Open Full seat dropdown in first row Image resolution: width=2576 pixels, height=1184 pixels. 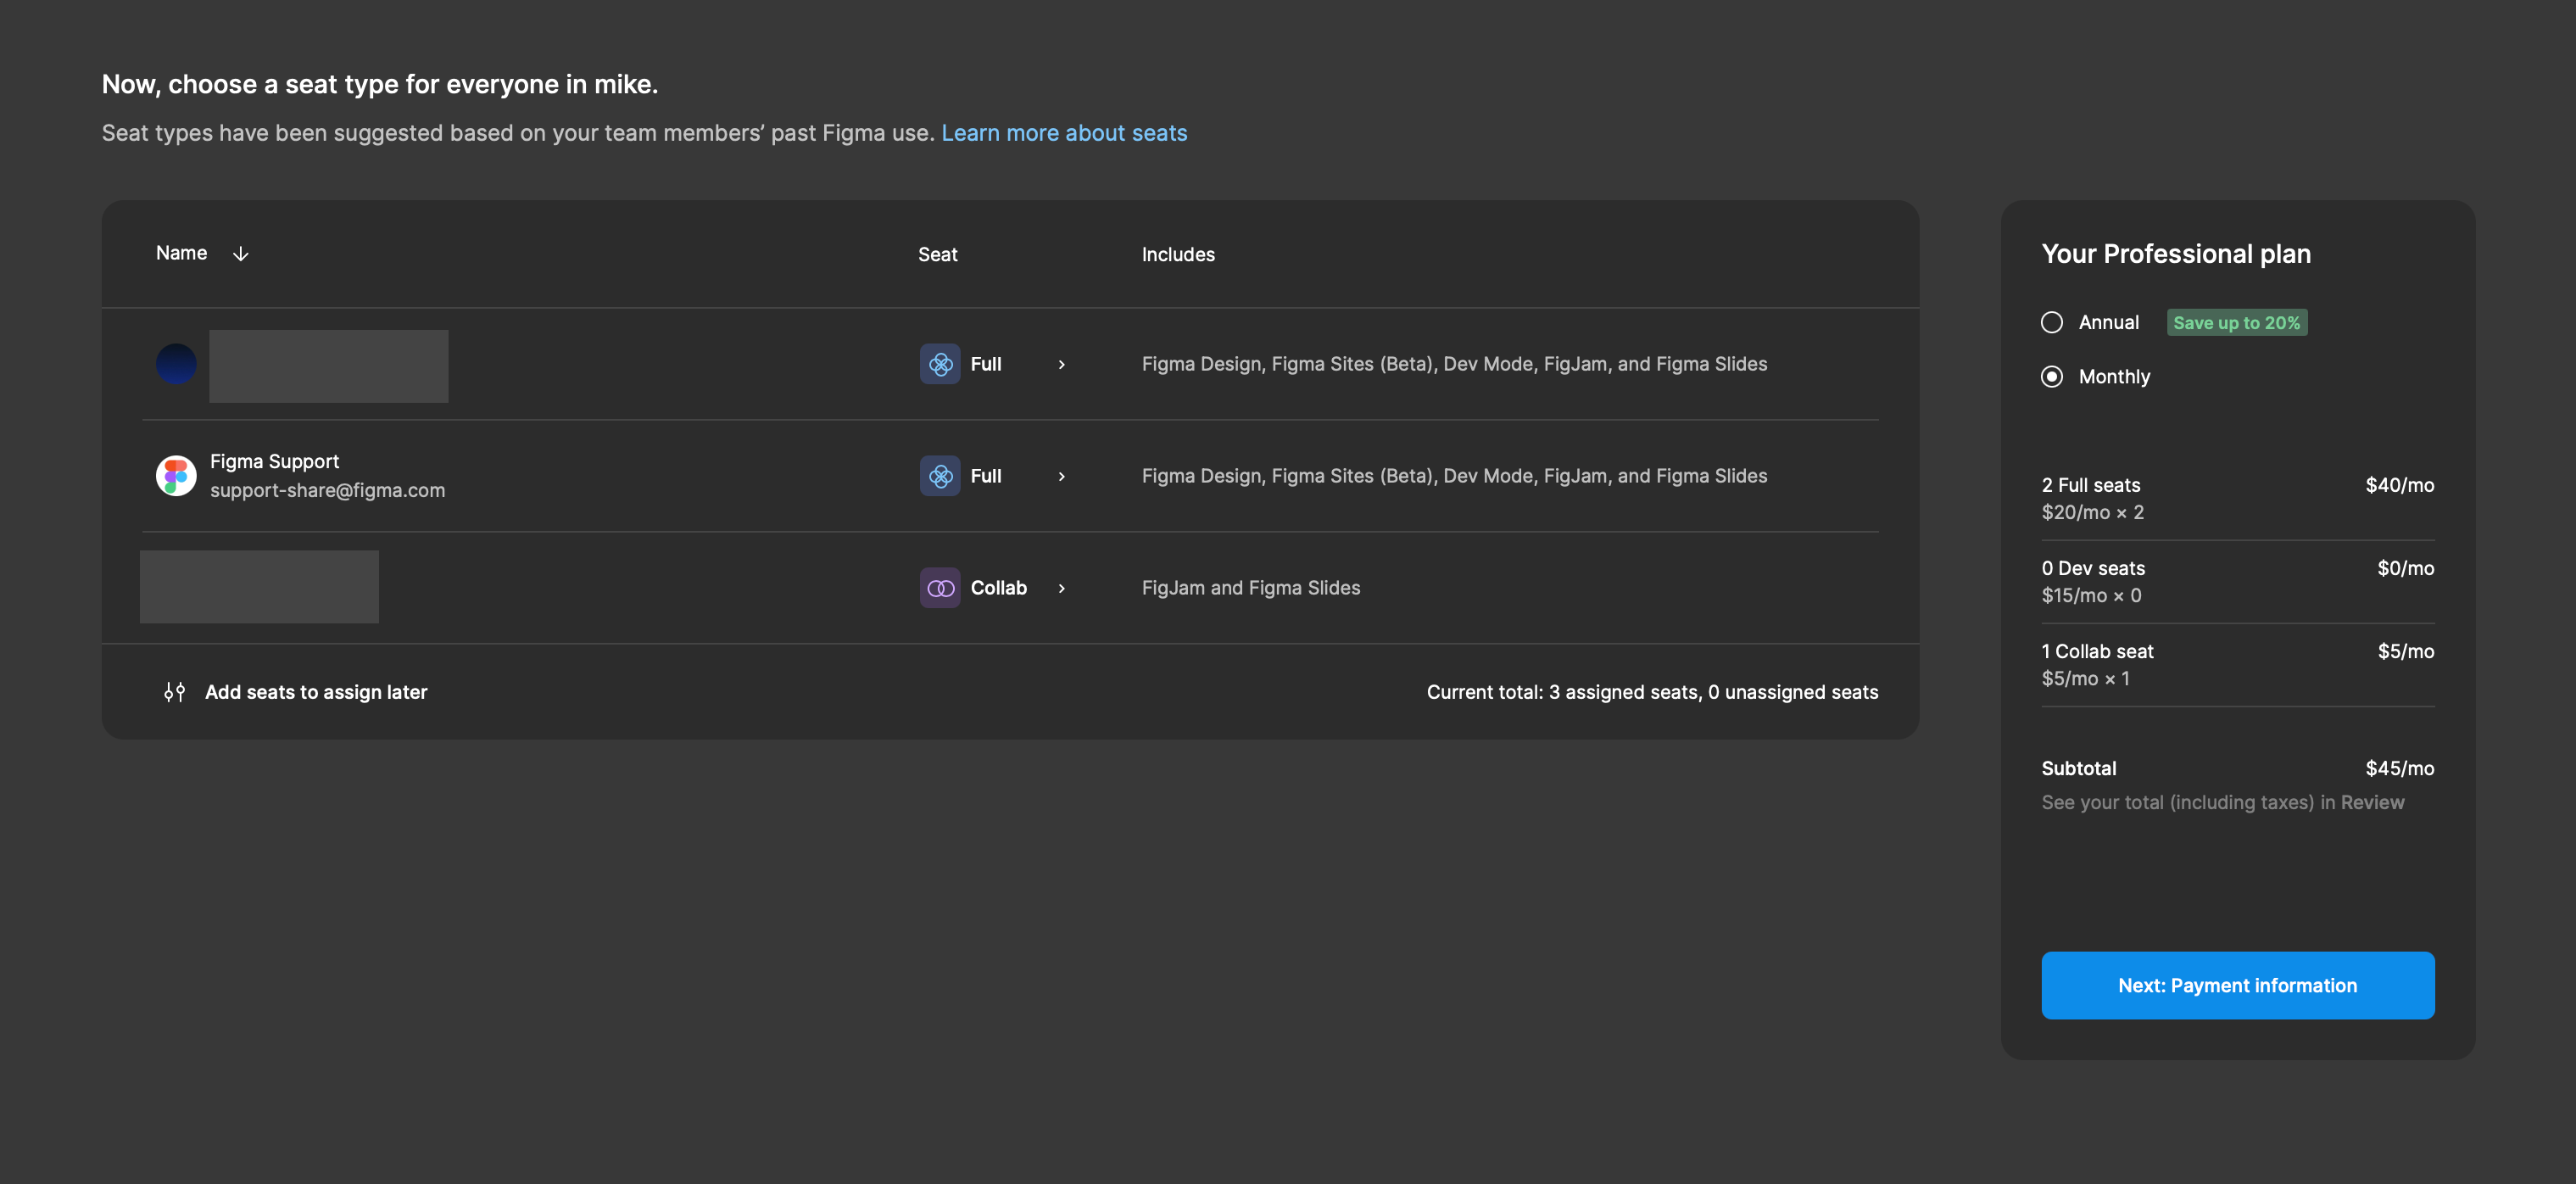pos(994,364)
